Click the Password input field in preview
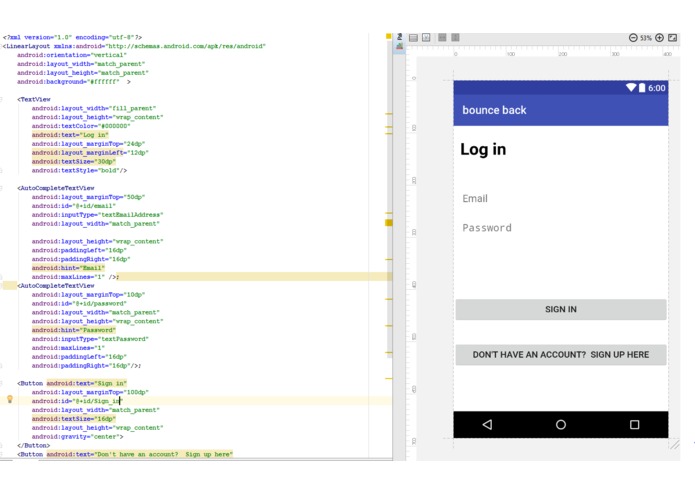This screenshot has height=494, width=695. coord(561,228)
